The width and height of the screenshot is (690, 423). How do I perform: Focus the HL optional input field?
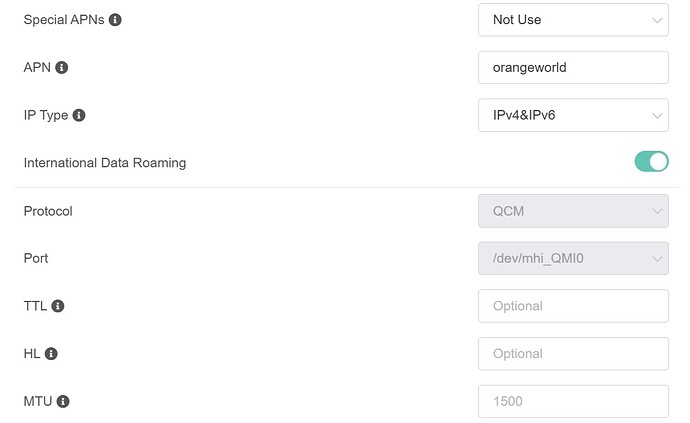(x=572, y=353)
